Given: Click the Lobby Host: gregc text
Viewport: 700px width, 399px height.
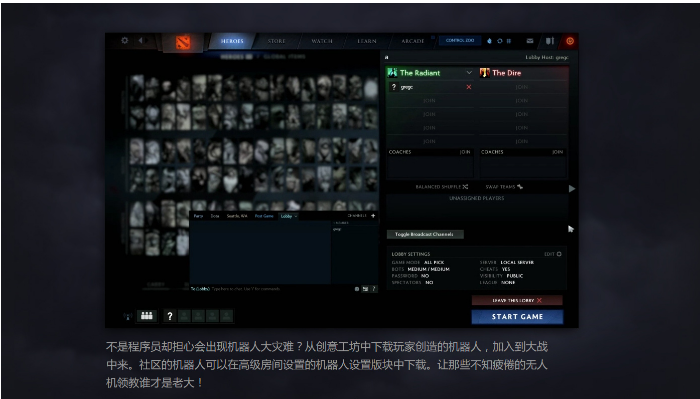Looking at the screenshot, I should tap(547, 57).
